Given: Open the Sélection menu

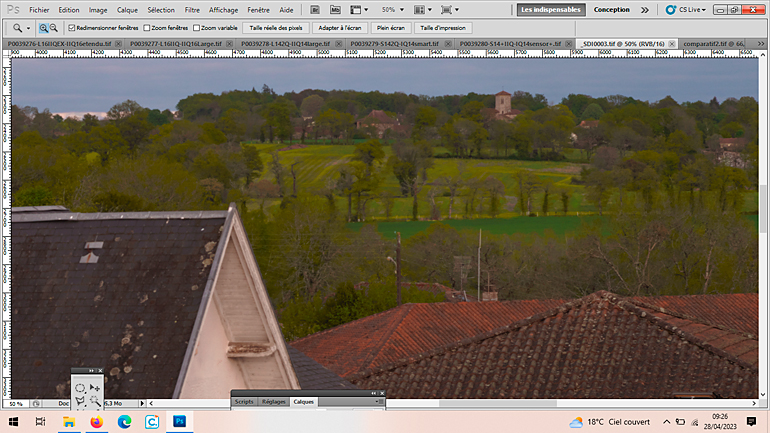Looking at the screenshot, I should point(161,10).
